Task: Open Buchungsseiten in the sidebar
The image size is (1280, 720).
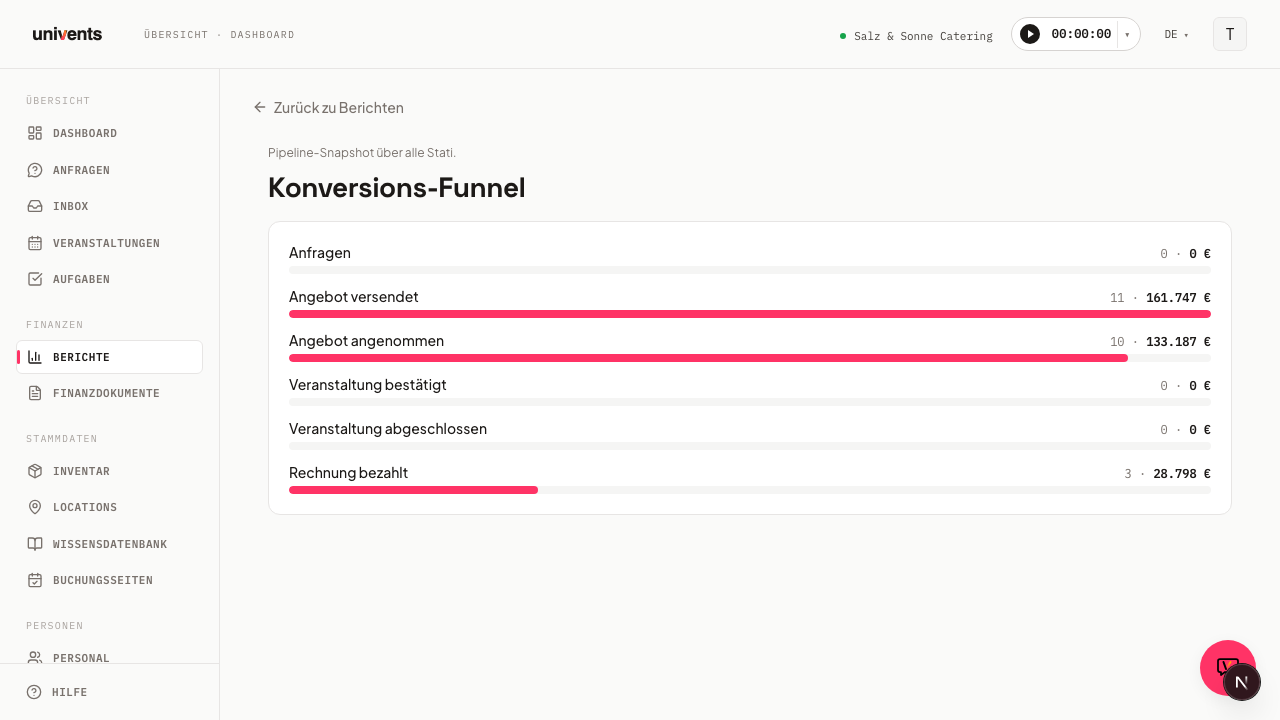Action: [x=109, y=580]
